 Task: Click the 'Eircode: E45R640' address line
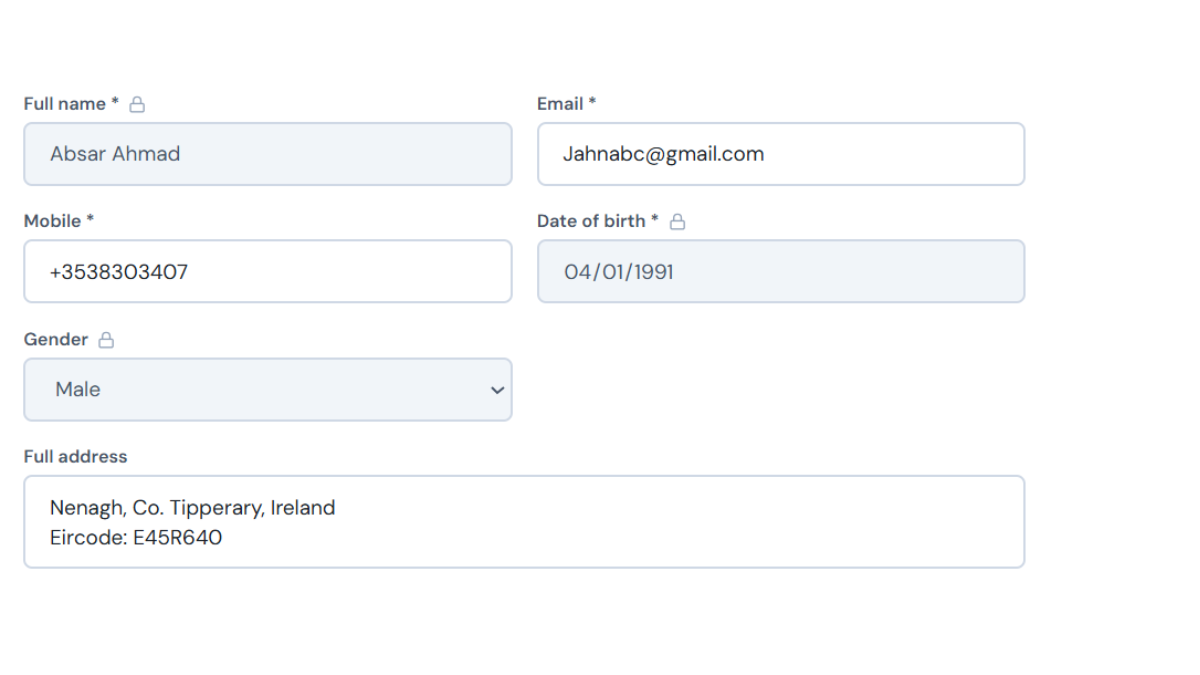[136, 538]
